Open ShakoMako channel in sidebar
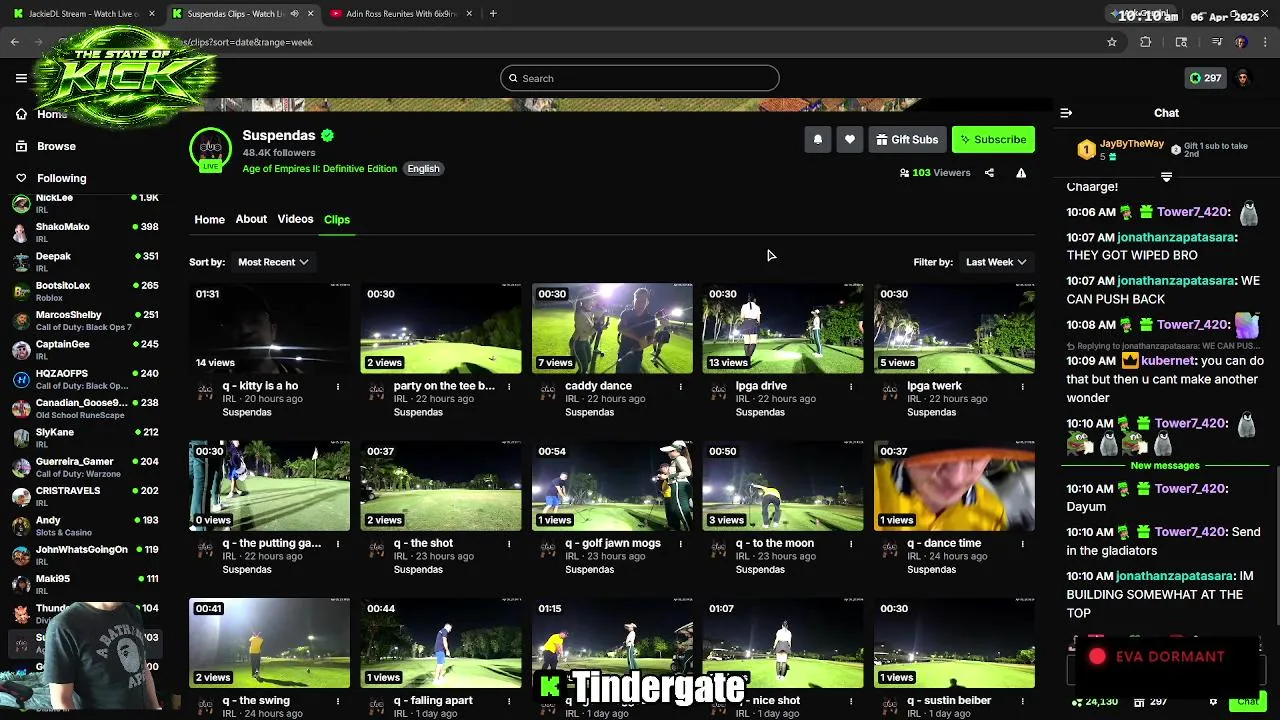This screenshot has height=720, width=1280. pos(85,232)
